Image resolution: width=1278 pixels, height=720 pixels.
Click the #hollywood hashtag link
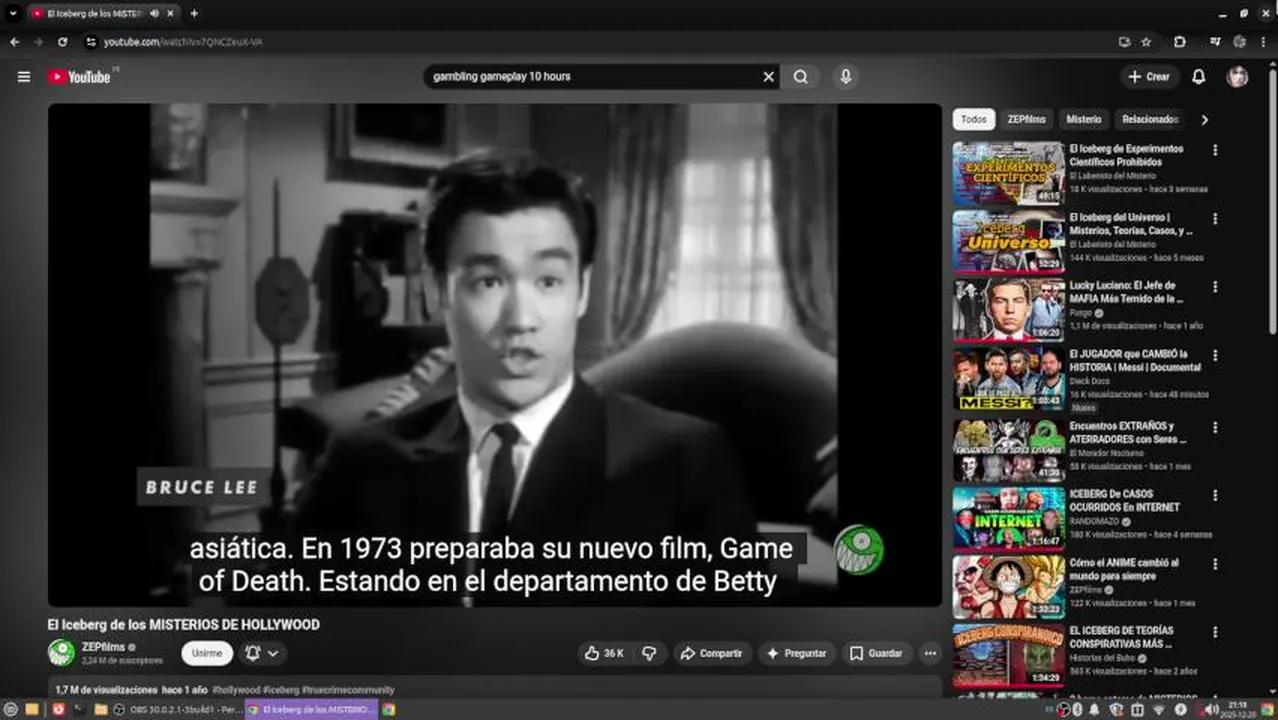click(236, 690)
